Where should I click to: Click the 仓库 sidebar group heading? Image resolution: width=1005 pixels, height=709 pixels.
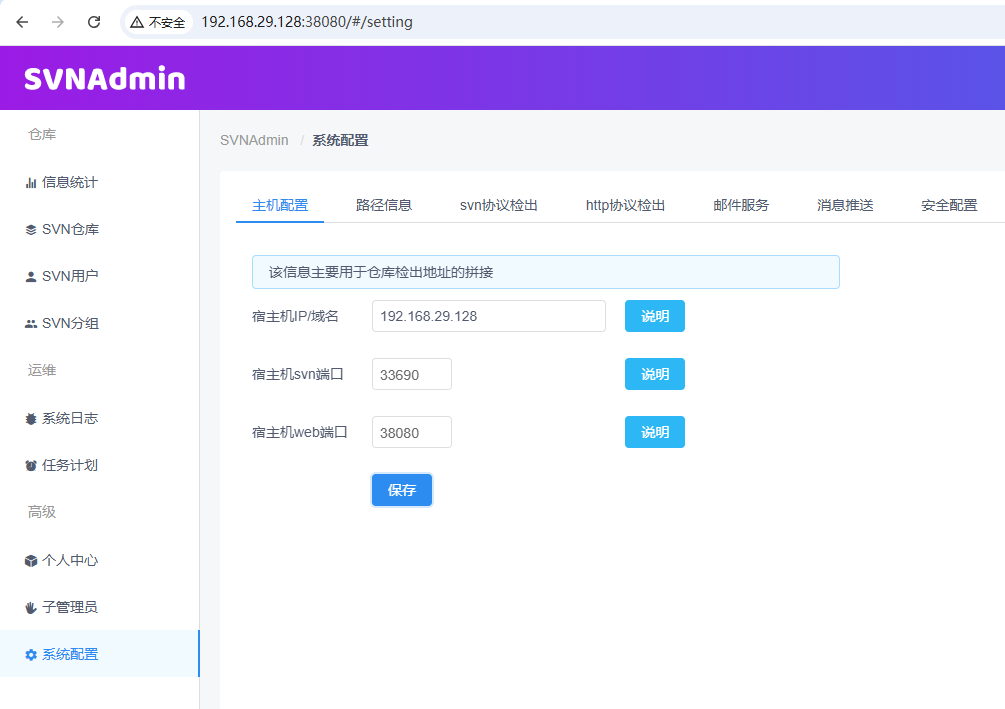coord(42,135)
